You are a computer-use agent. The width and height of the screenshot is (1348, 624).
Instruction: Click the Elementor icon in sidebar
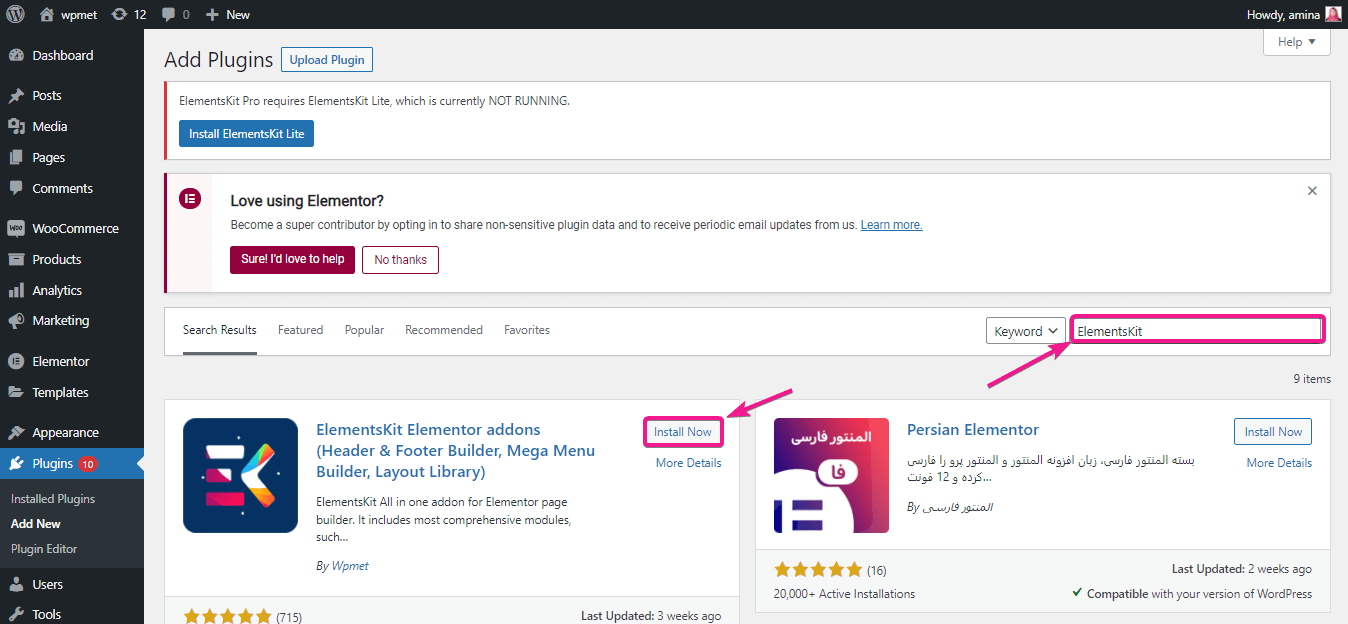[16, 361]
